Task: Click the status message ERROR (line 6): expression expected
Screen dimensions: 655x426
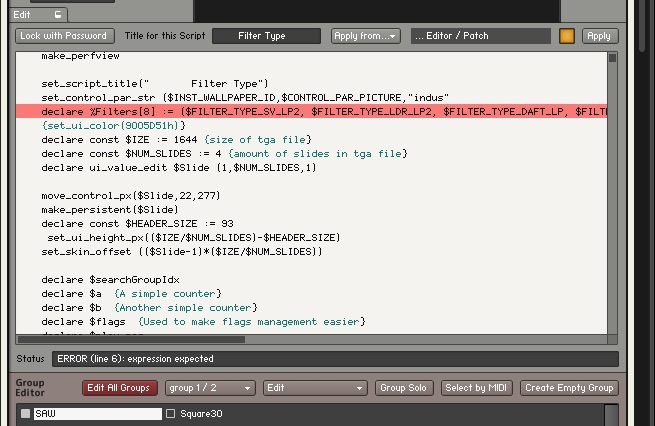Action: (x=135, y=359)
